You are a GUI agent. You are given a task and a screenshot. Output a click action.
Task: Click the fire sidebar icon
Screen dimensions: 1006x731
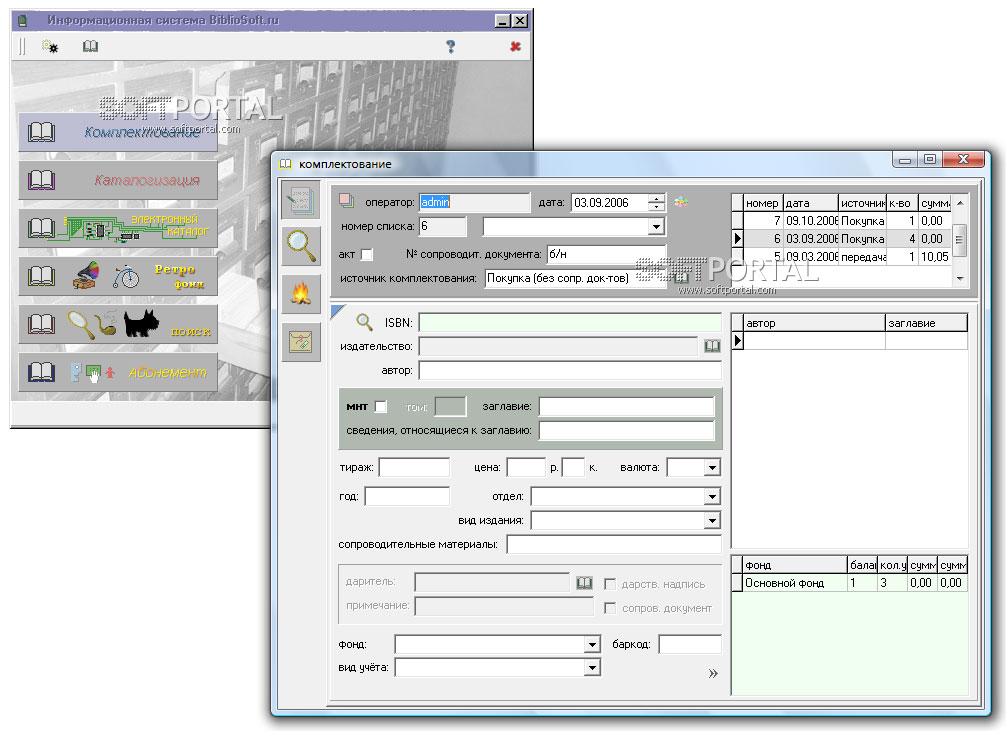pos(301,294)
